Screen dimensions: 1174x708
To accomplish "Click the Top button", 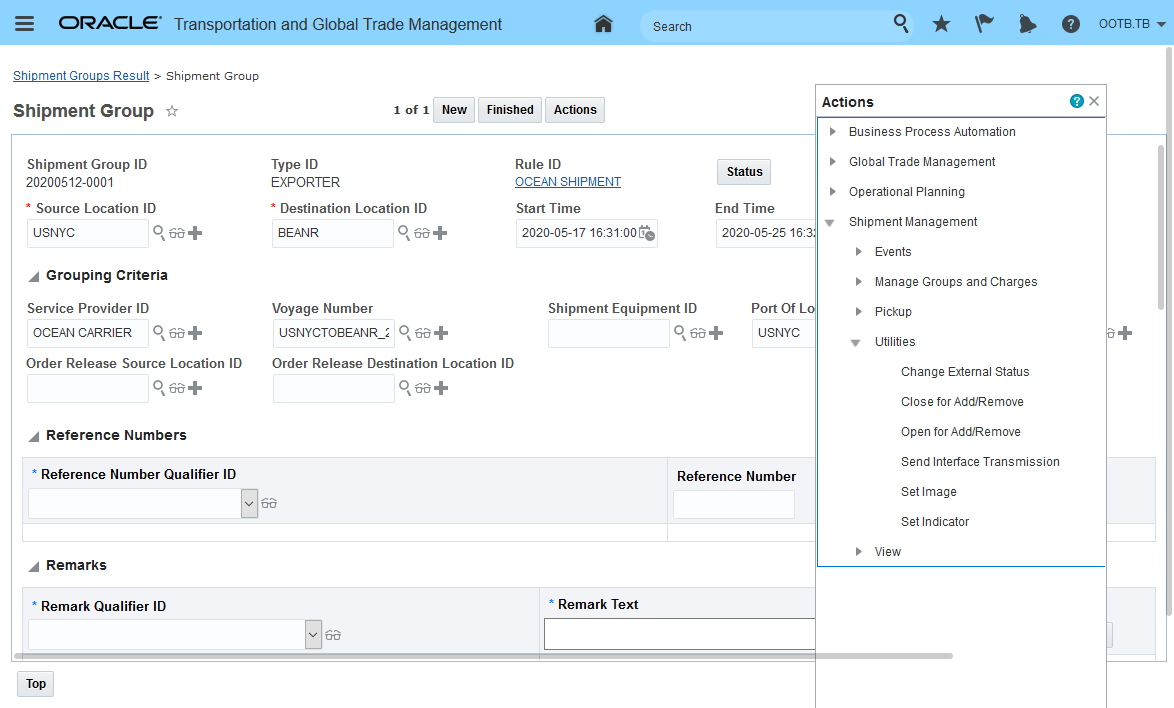I will pyautogui.click(x=36, y=683).
